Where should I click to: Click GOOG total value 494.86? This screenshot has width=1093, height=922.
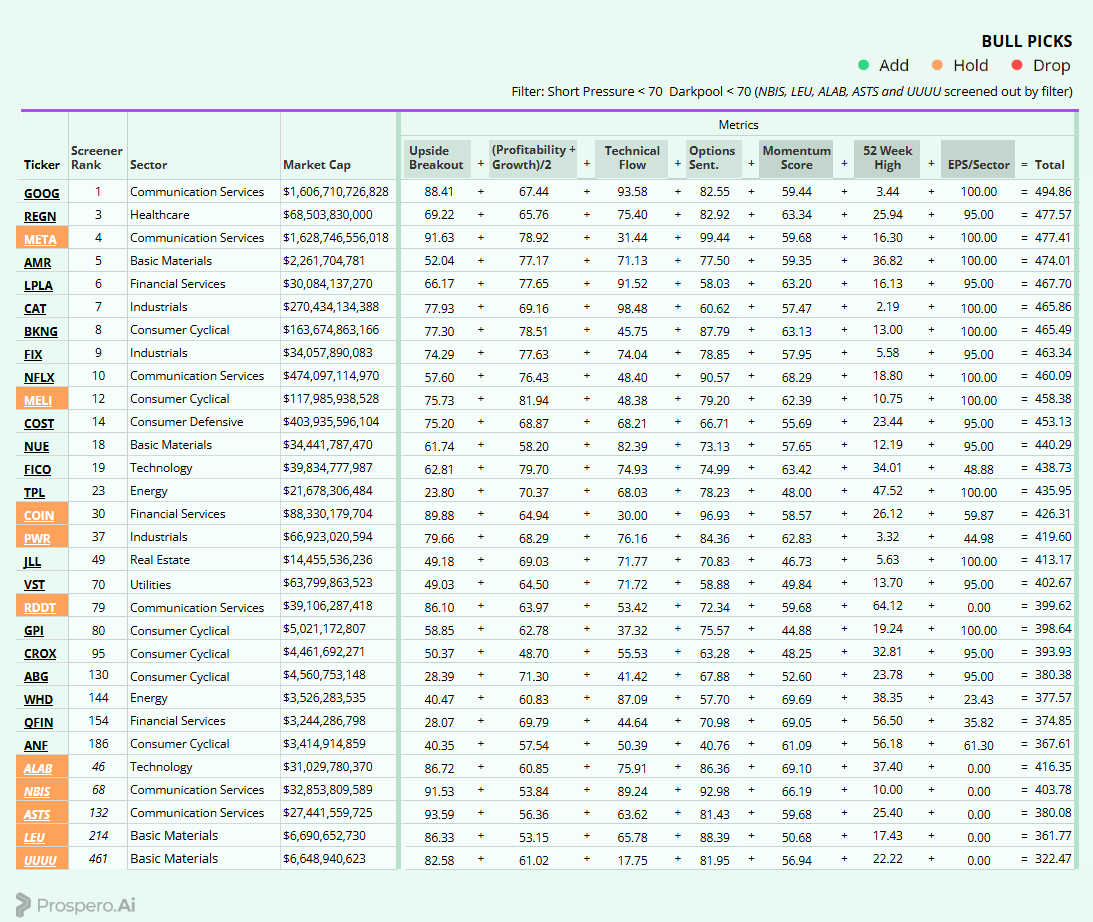pyautogui.click(x=1053, y=192)
